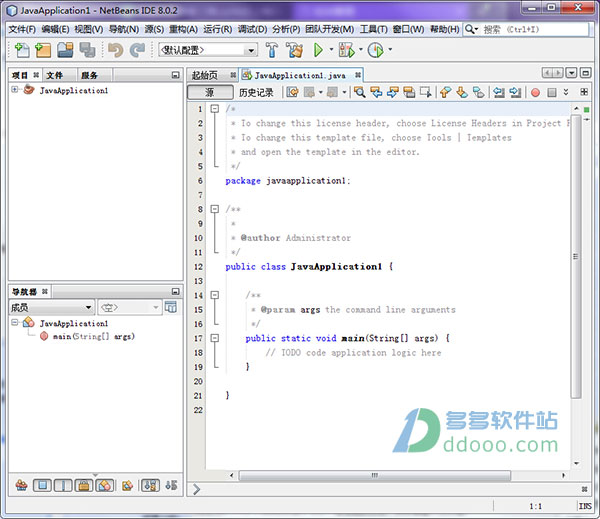Click Sort by Name button in navigator

coord(150,485)
